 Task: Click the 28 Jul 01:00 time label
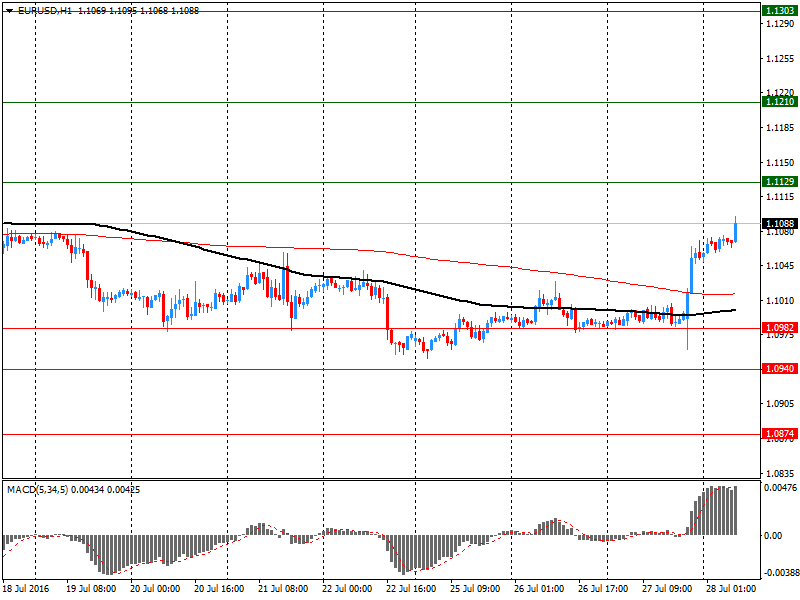click(x=731, y=589)
